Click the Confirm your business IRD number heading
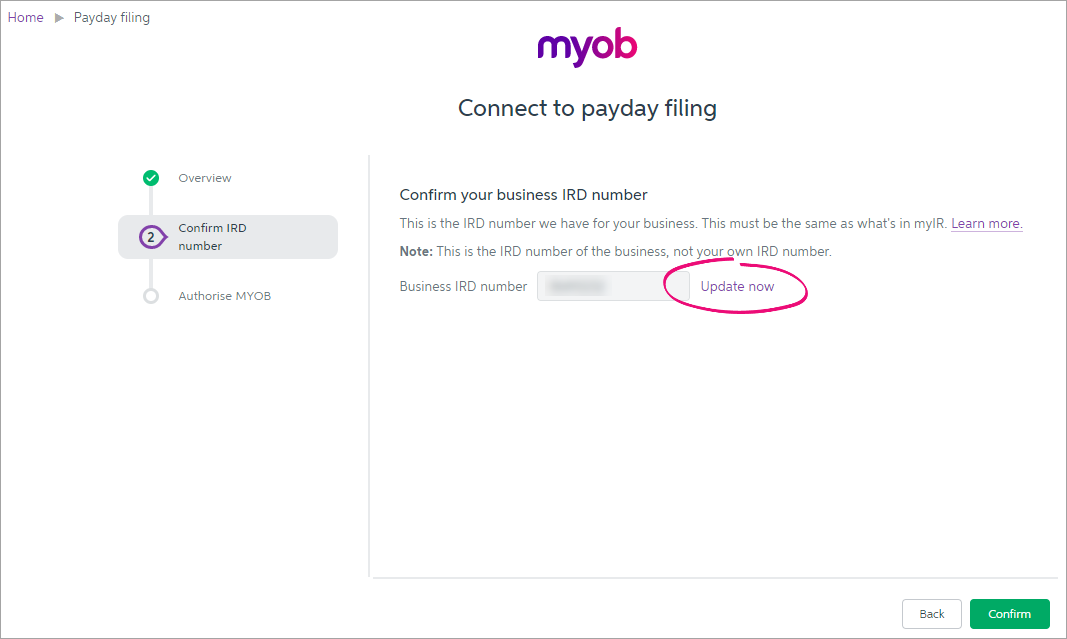Screen dimensions: 1067x639 click(x=523, y=195)
